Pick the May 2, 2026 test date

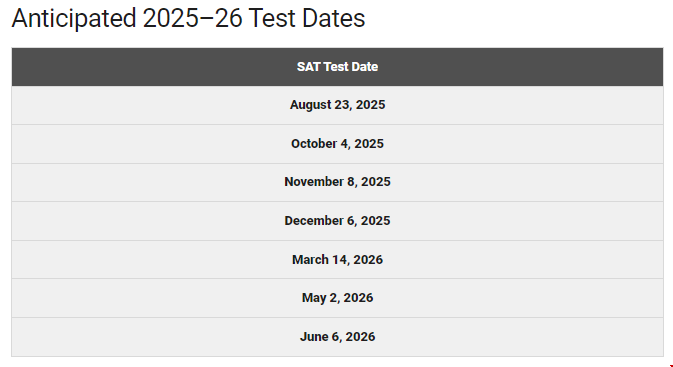pos(337,298)
